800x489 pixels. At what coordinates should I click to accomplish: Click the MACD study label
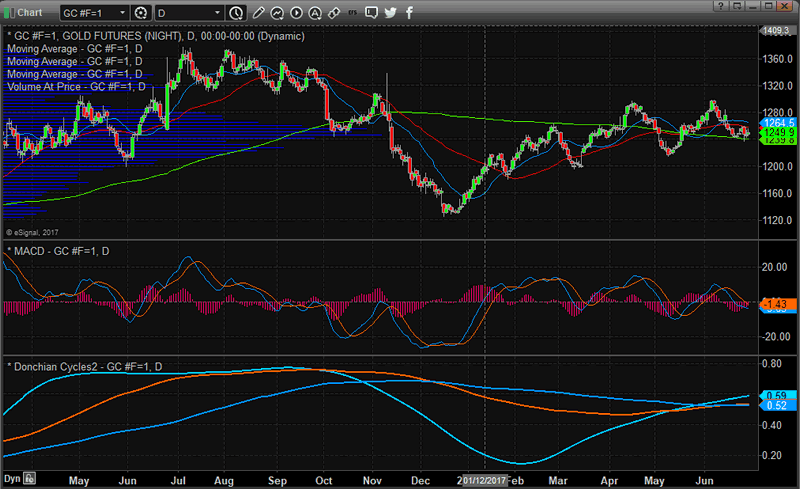tap(58, 249)
